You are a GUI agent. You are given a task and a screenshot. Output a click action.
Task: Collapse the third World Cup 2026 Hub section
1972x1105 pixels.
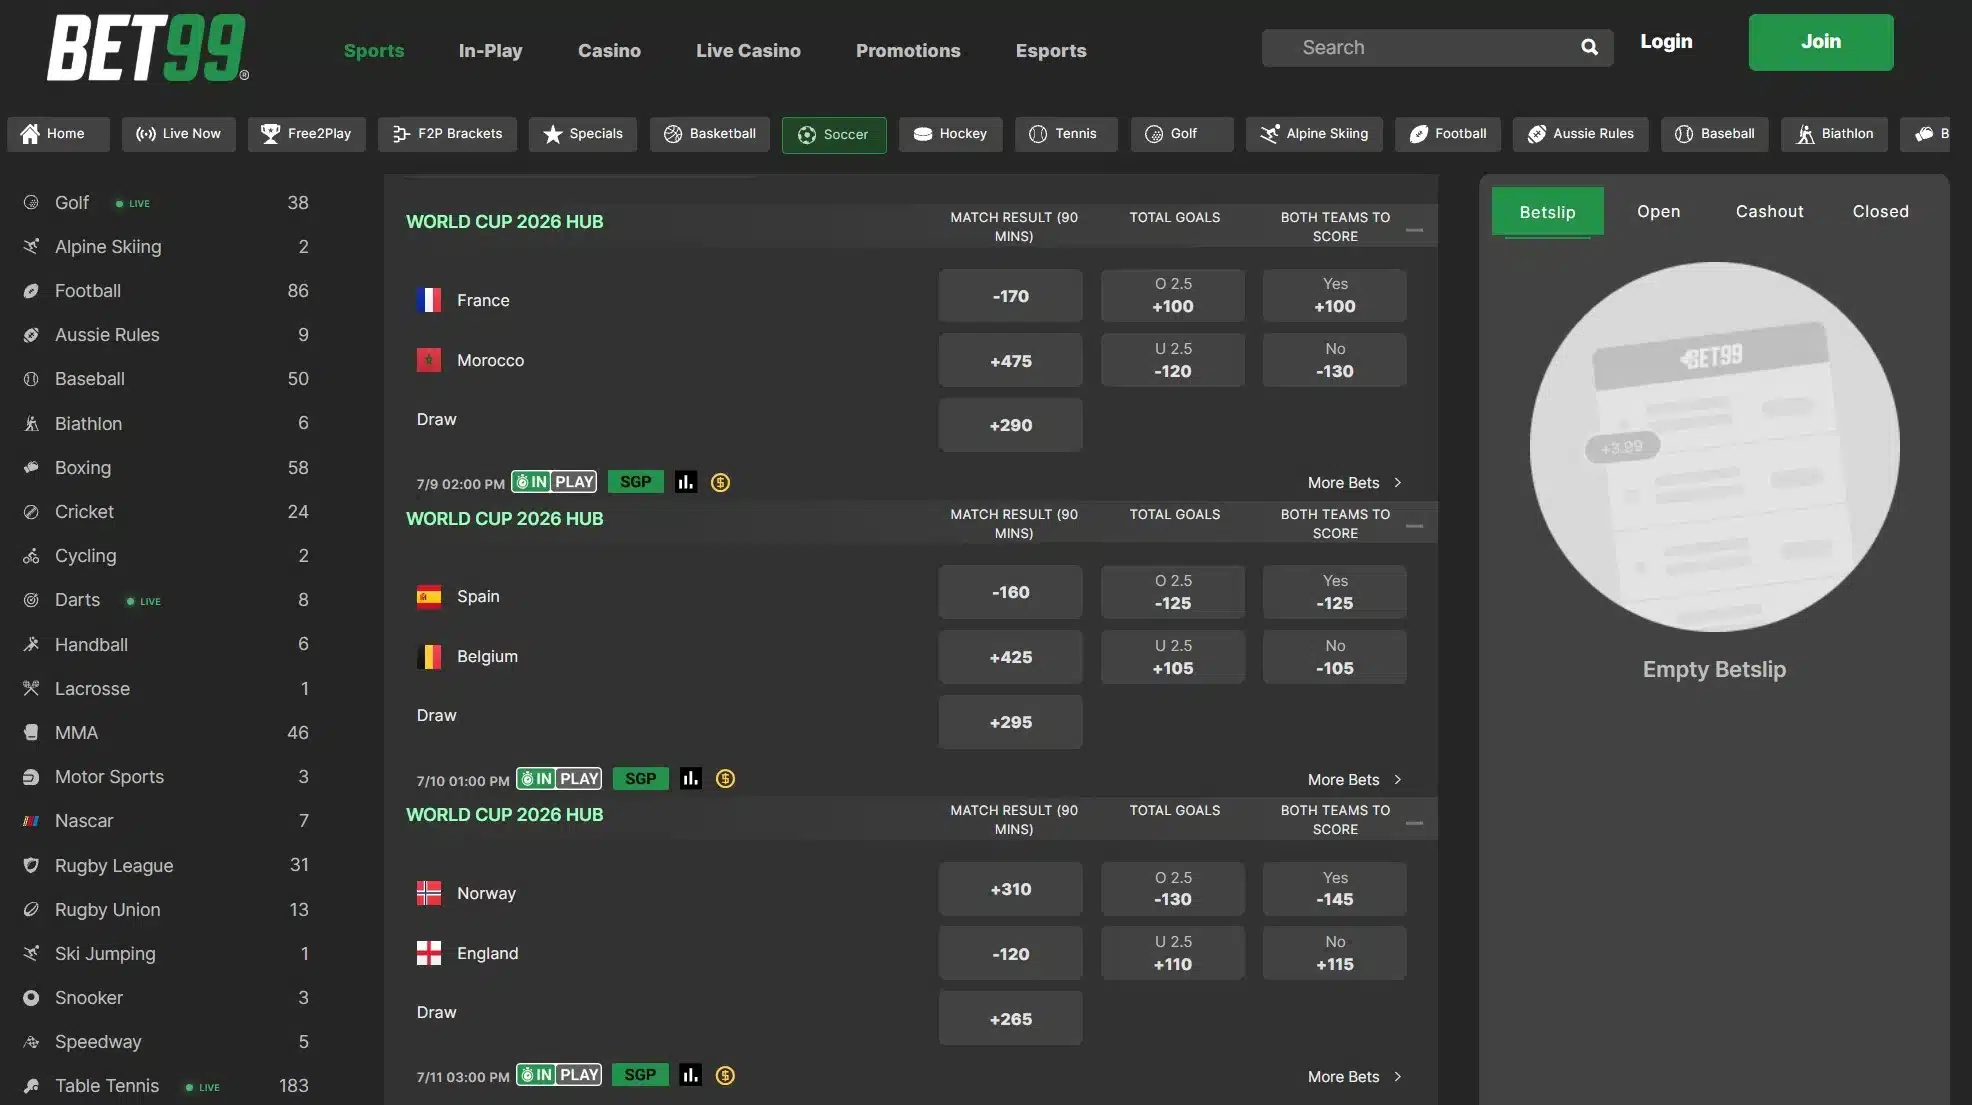point(1414,823)
